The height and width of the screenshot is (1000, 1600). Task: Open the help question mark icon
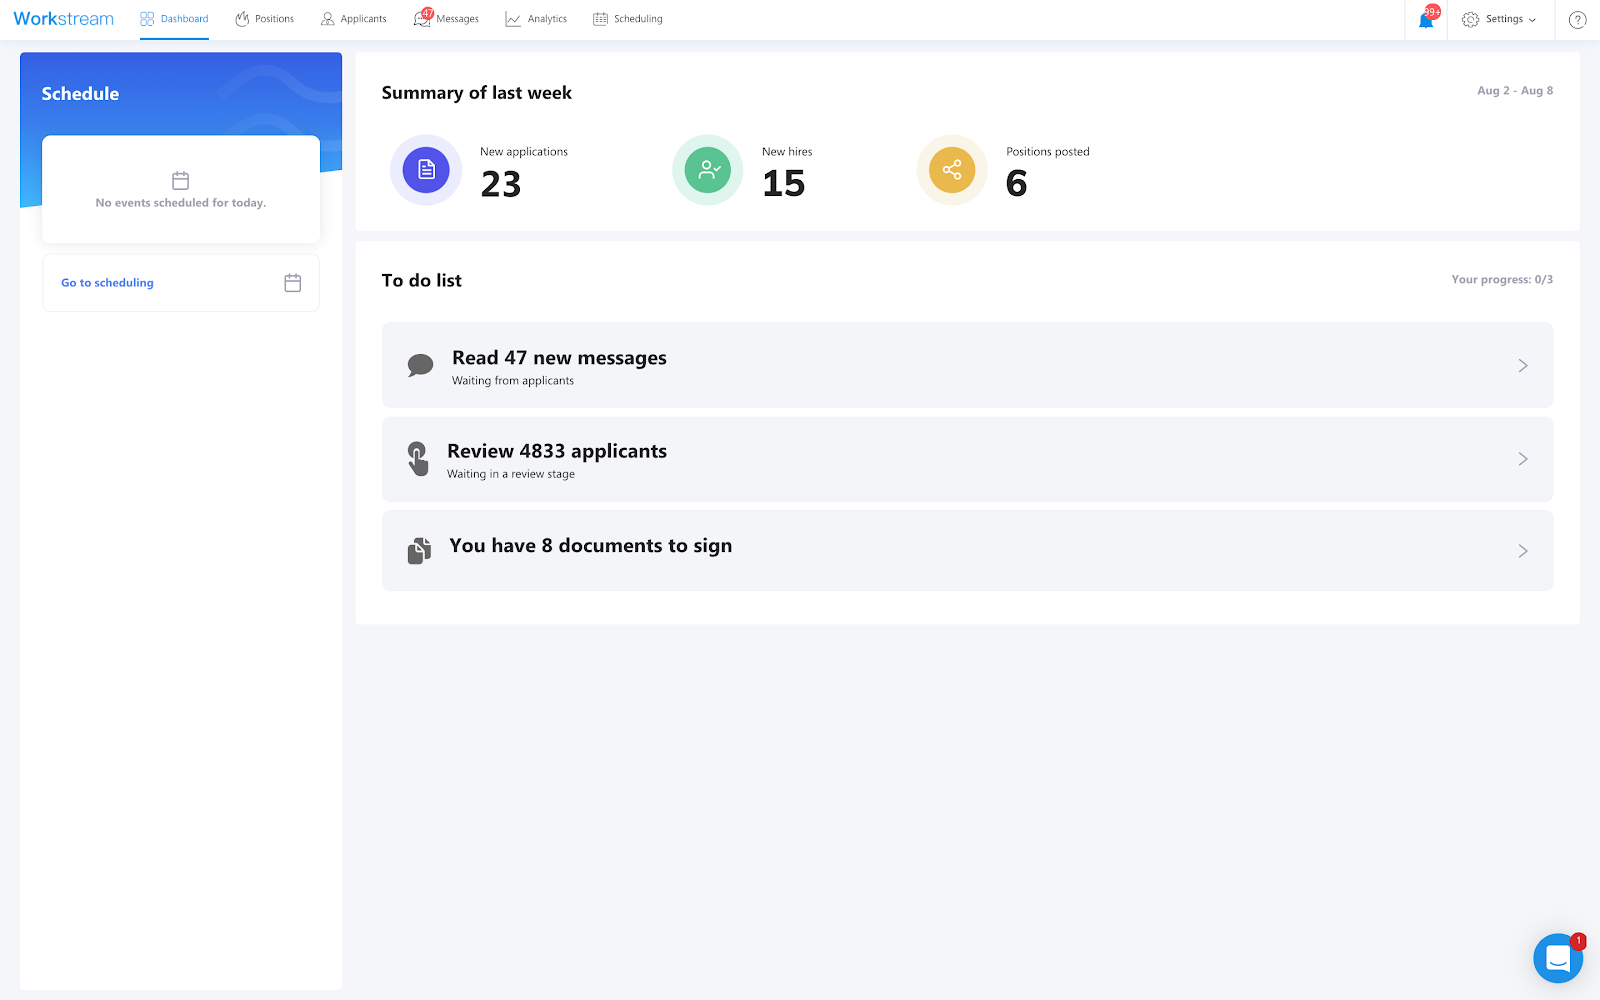1578,19
